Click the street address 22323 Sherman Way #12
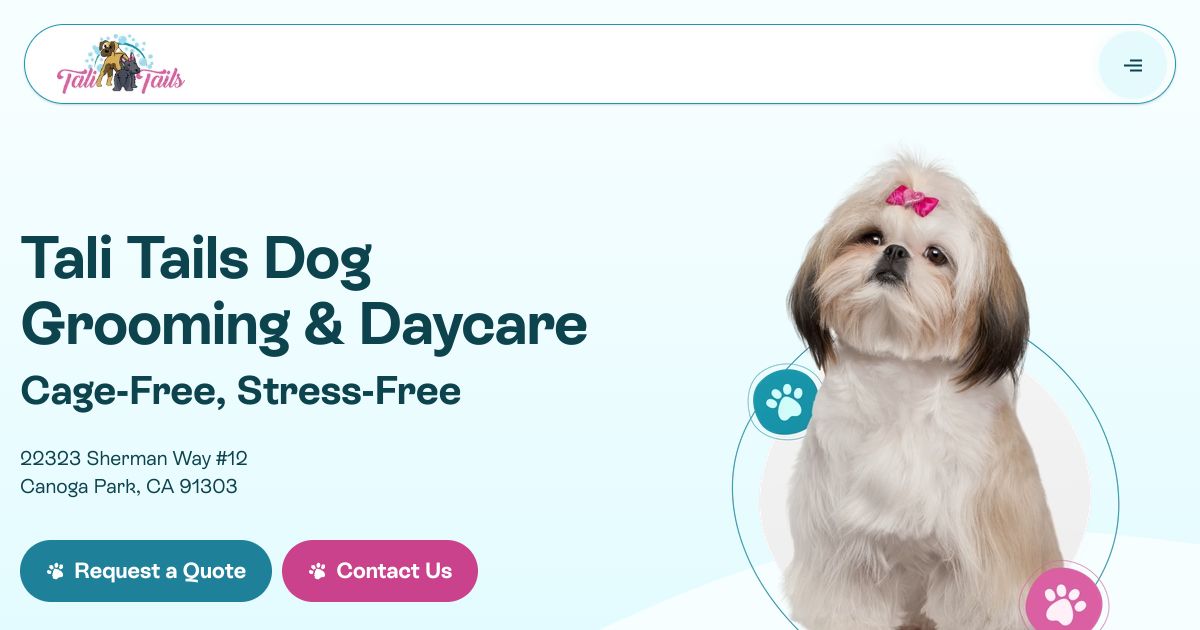This screenshot has height=630, width=1200. pyautogui.click(x=134, y=458)
